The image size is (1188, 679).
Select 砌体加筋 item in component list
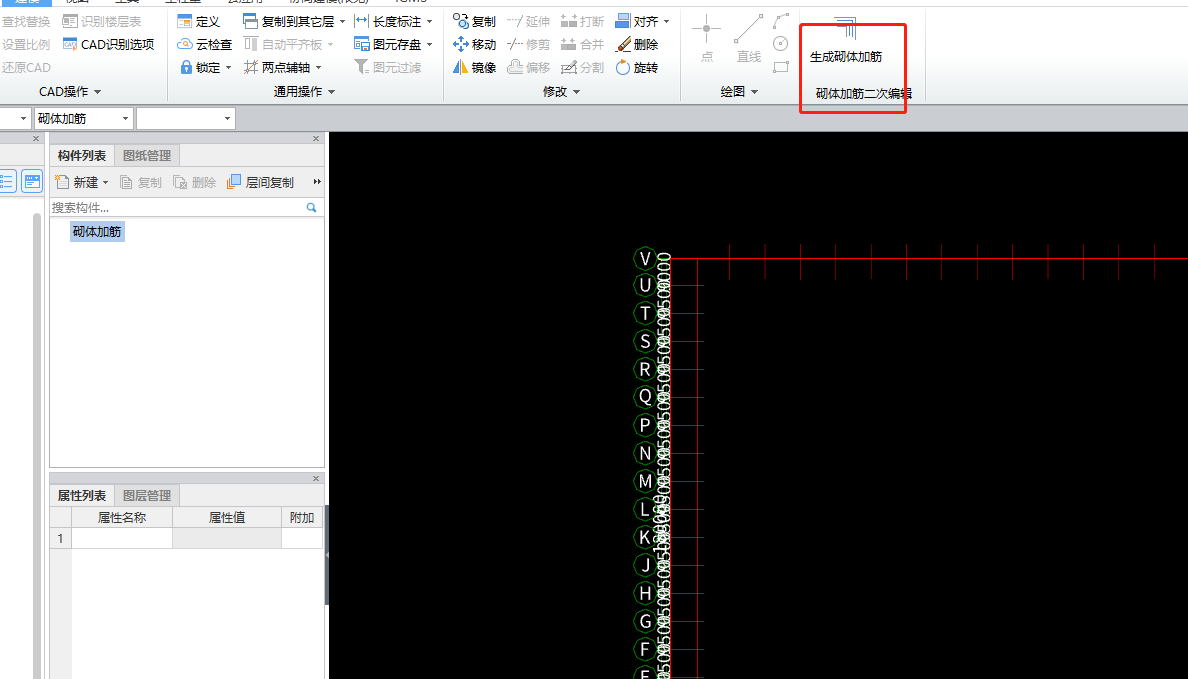tap(97, 231)
